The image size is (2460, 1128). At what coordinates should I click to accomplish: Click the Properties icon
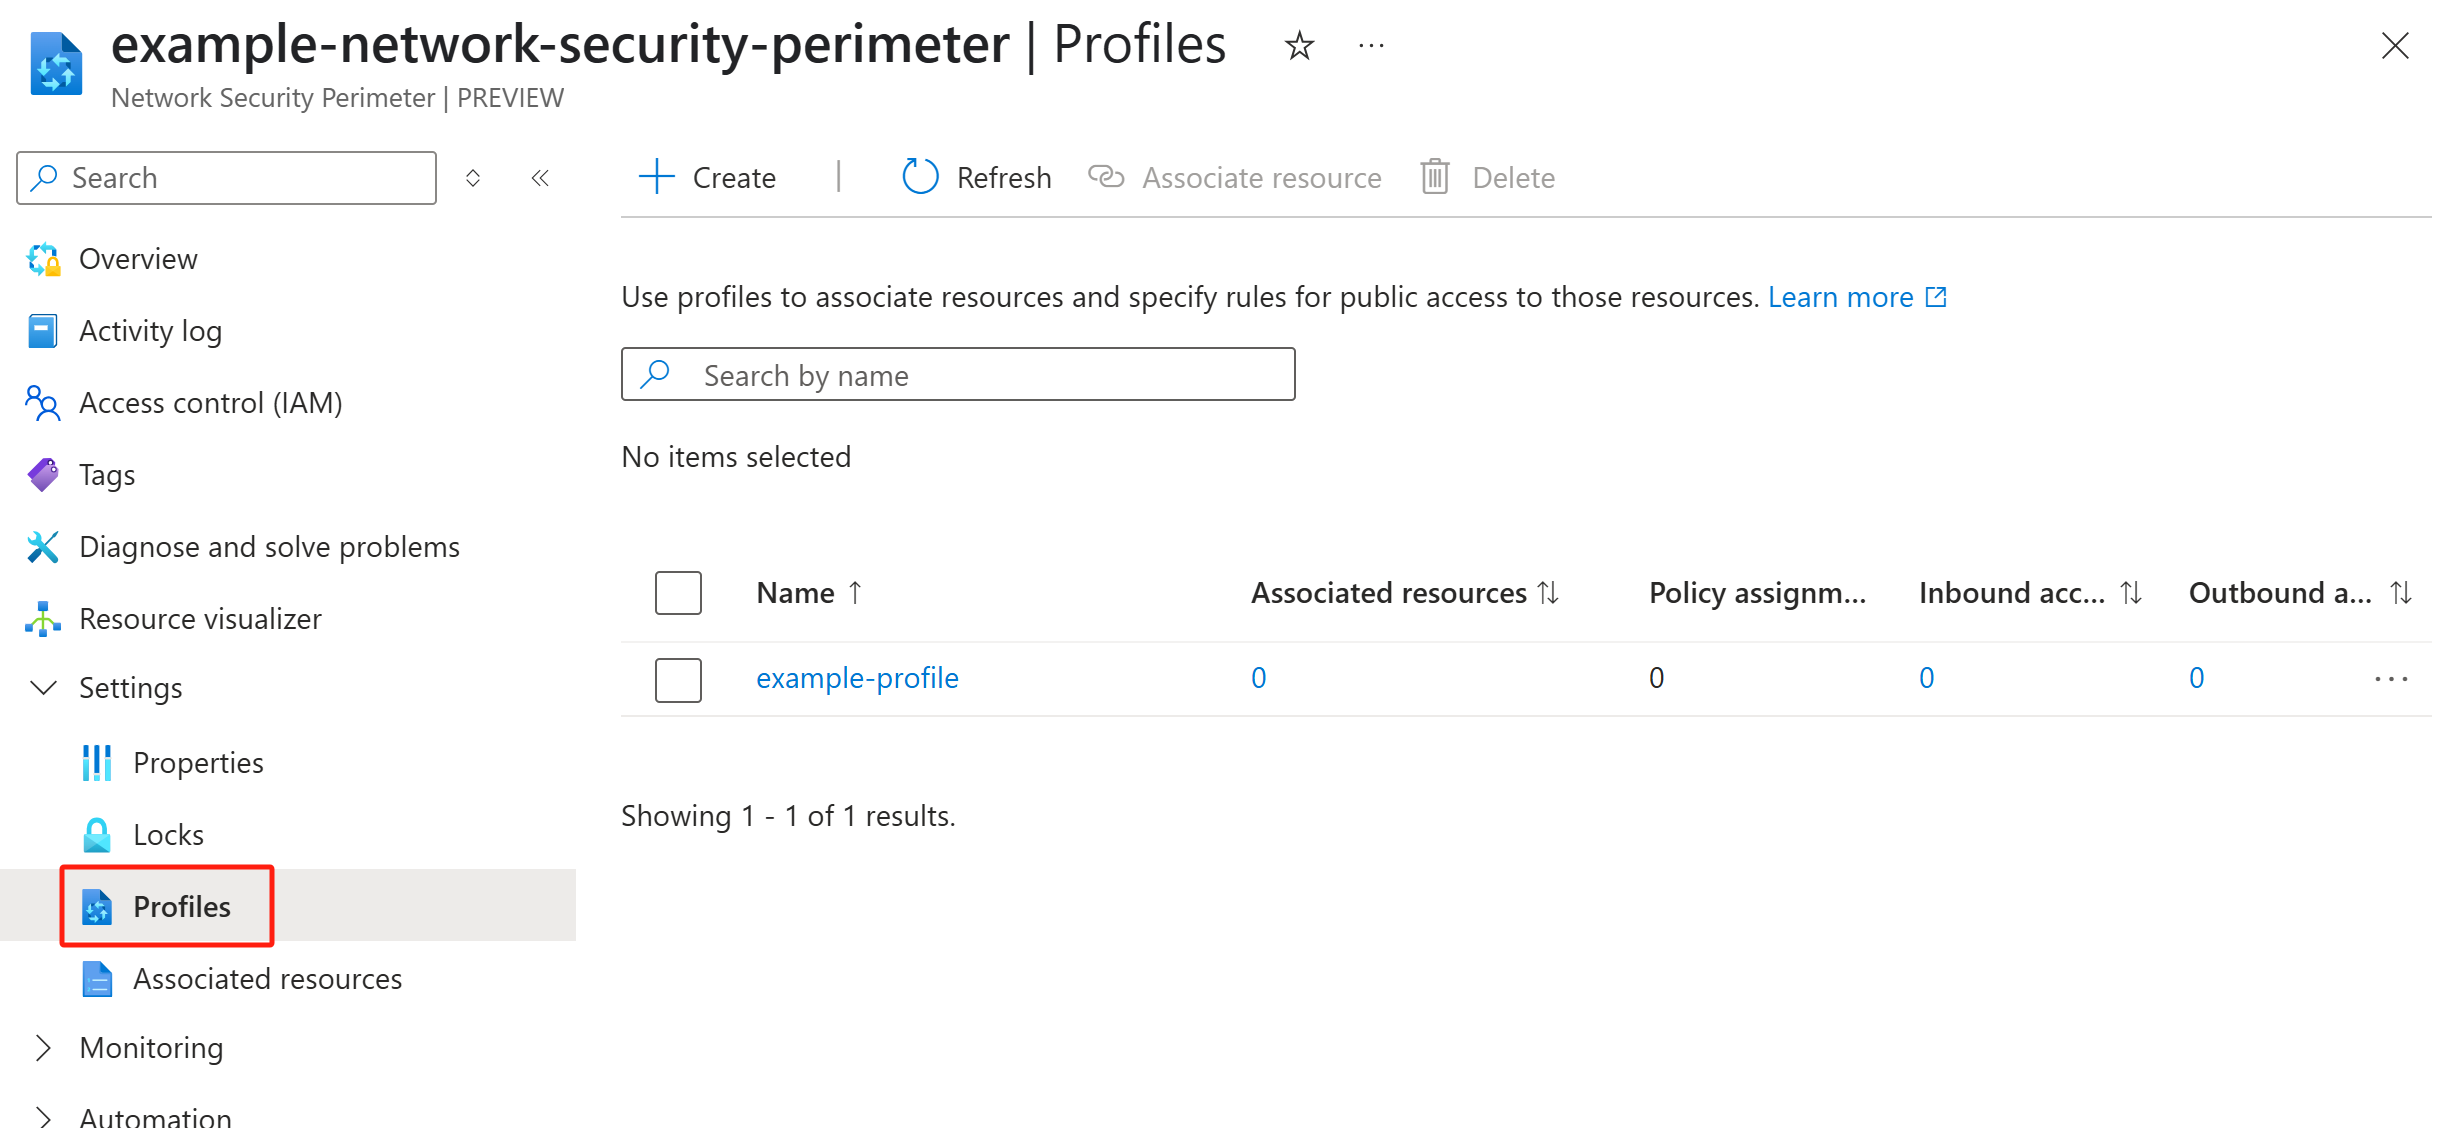click(x=97, y=763)
